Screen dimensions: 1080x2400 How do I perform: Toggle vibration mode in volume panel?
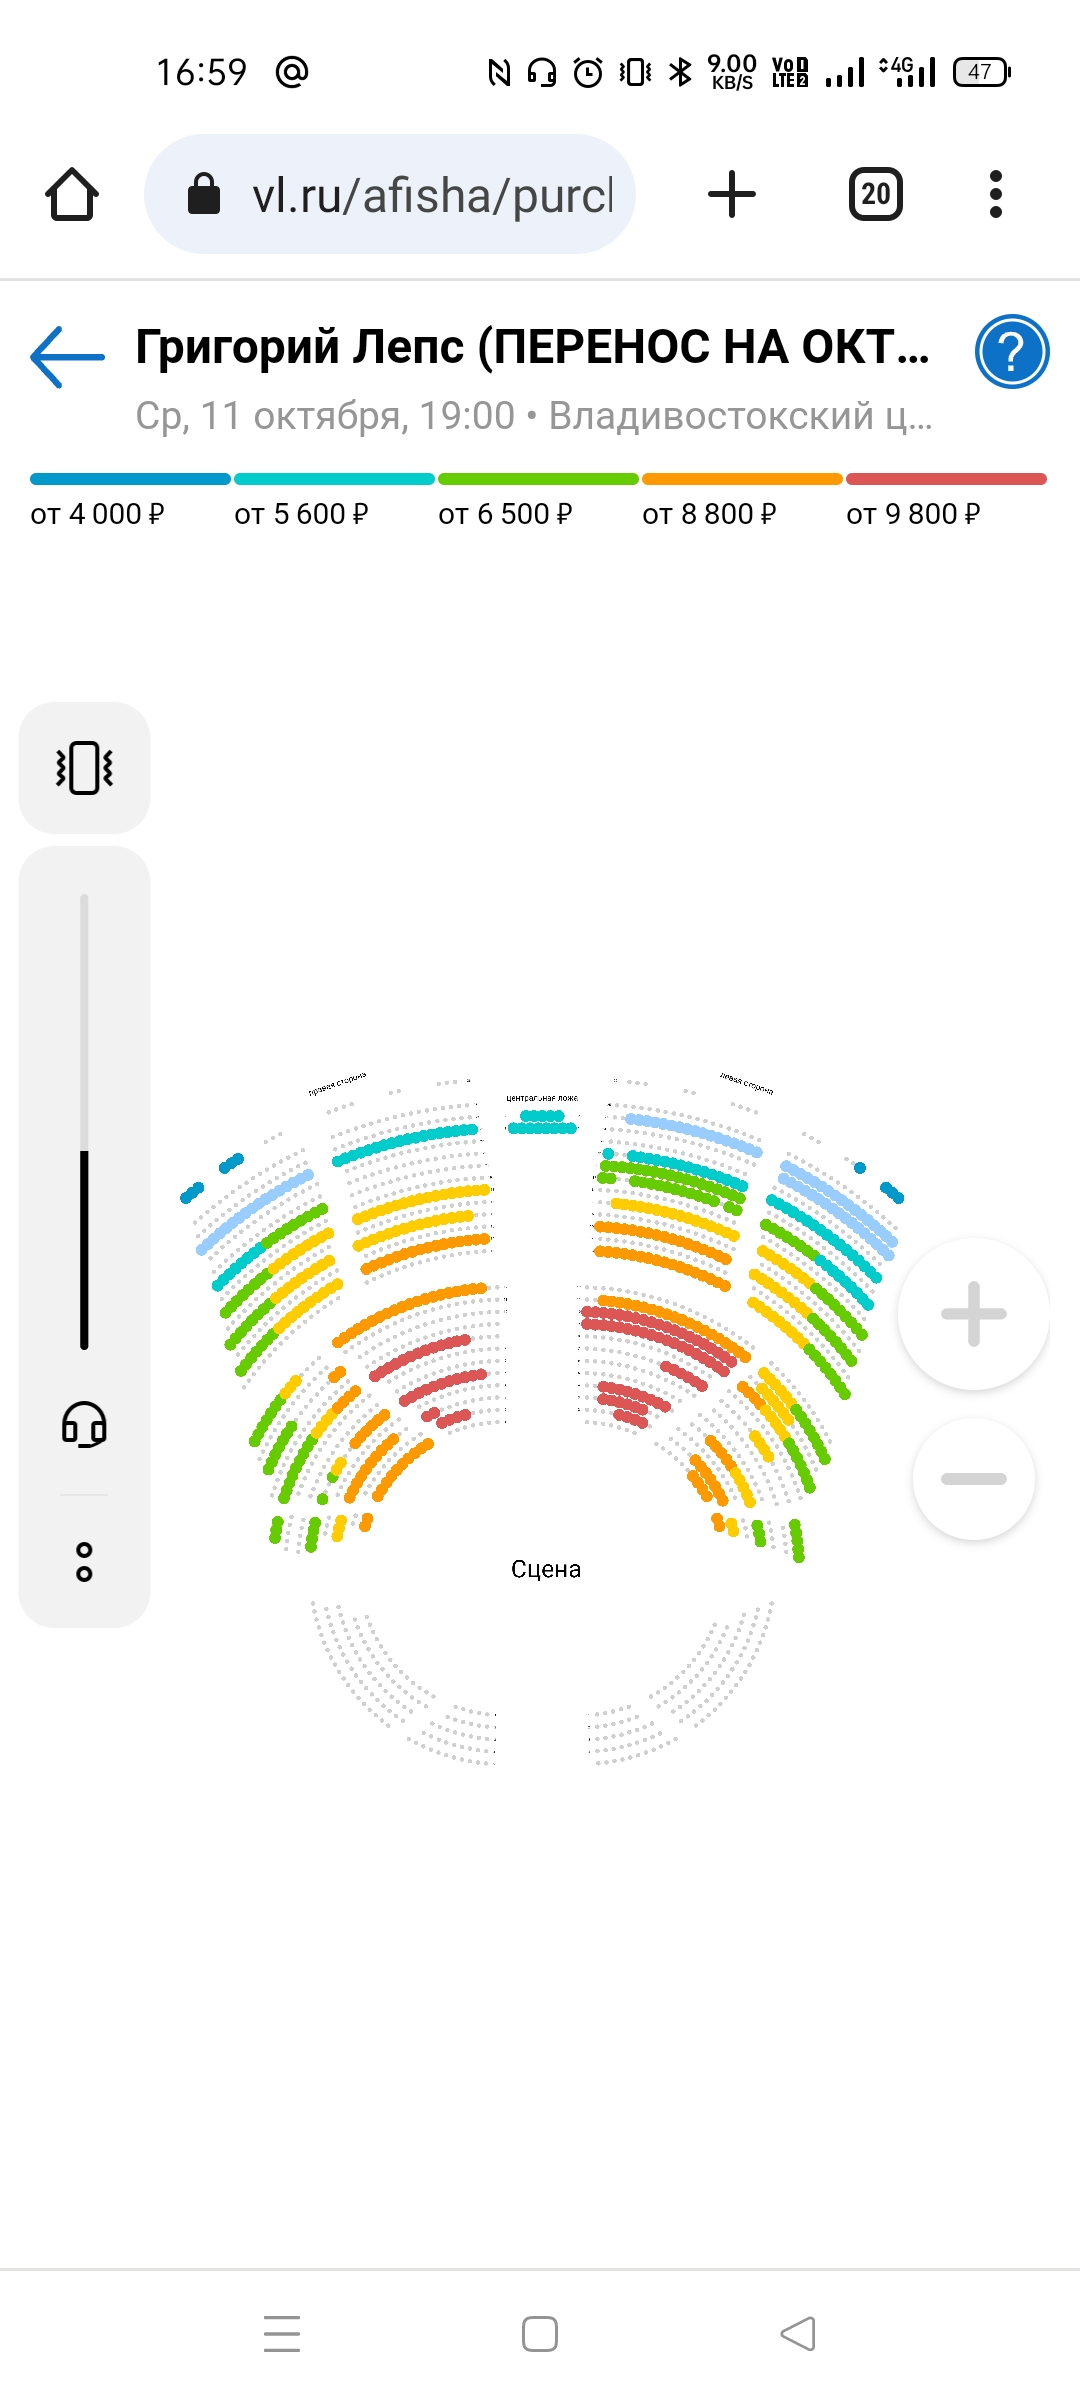(84, 768)
